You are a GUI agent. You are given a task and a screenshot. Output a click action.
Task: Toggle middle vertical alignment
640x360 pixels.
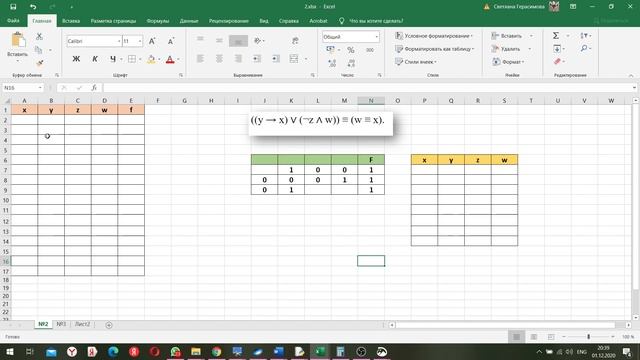coord(219,40)
